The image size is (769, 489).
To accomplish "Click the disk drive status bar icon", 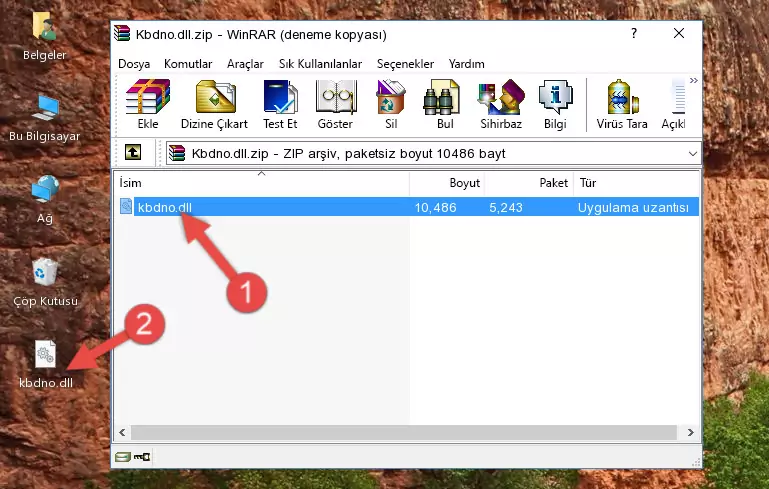I will [x=123, y=457].
